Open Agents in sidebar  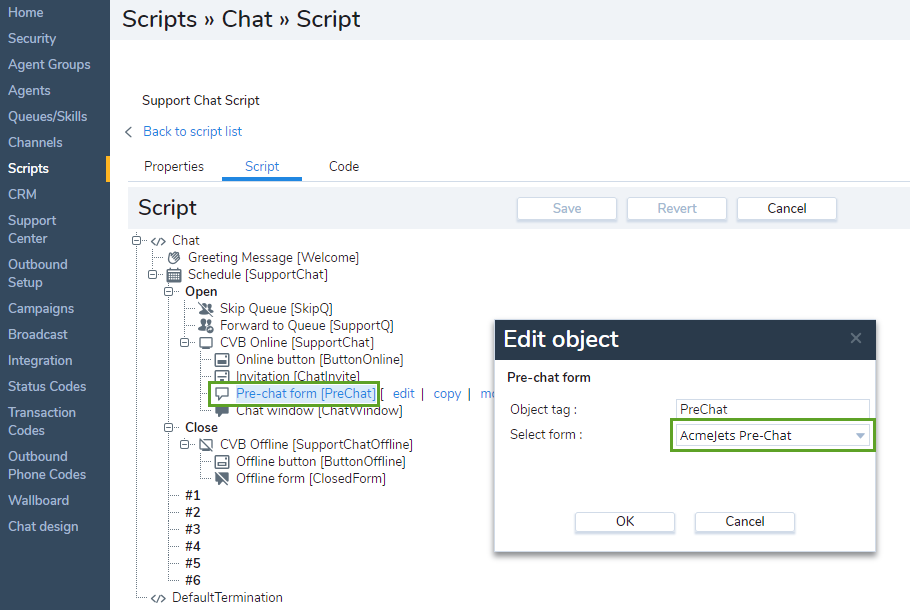point(29,91)
